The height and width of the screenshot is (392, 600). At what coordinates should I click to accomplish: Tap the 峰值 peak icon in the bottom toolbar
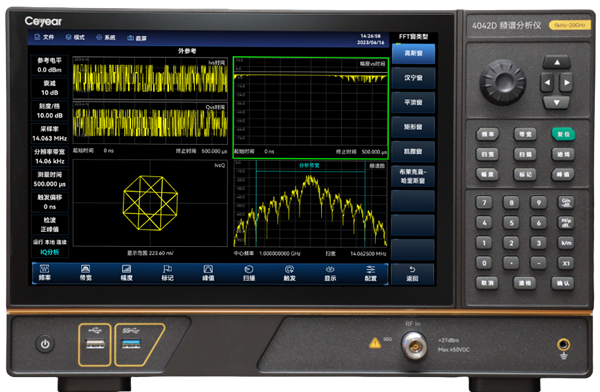[x=208, y=269]
